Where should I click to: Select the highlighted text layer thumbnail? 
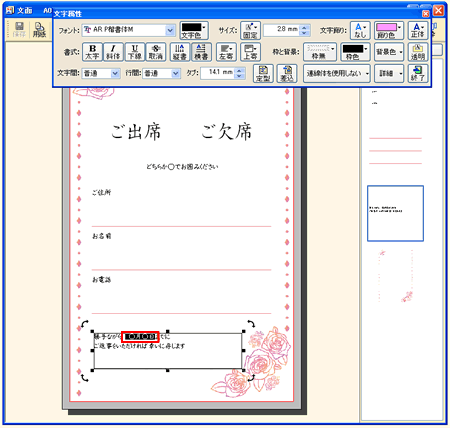(x=395, y=213)
